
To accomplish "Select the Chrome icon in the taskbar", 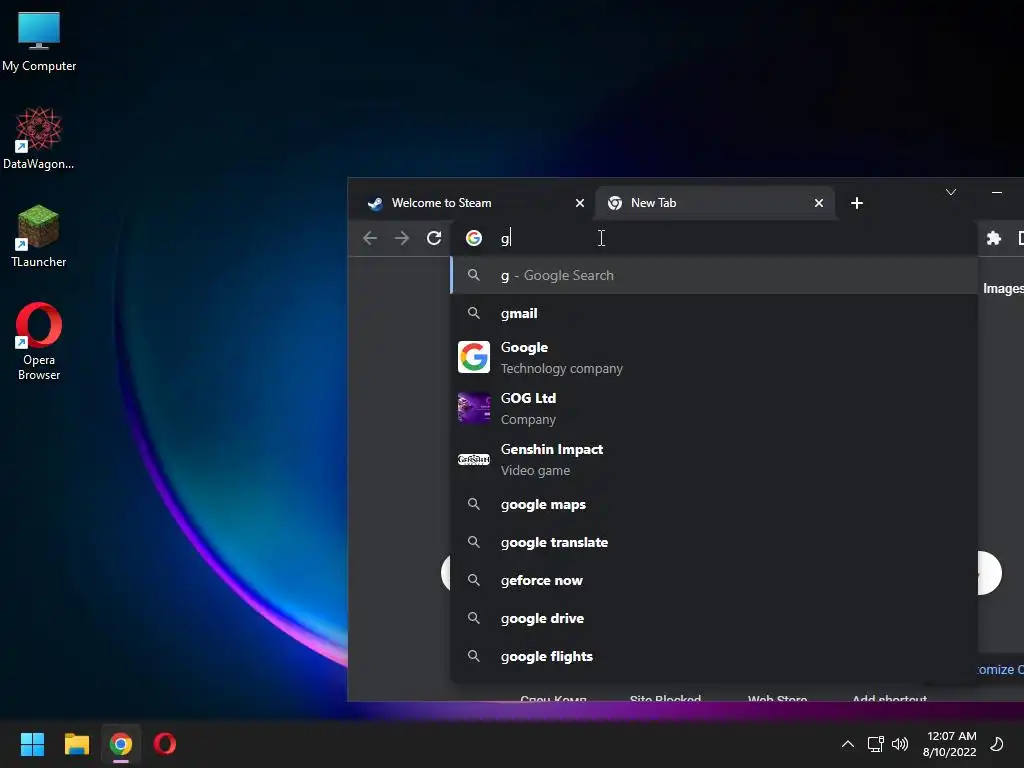I will pos(121,744).
